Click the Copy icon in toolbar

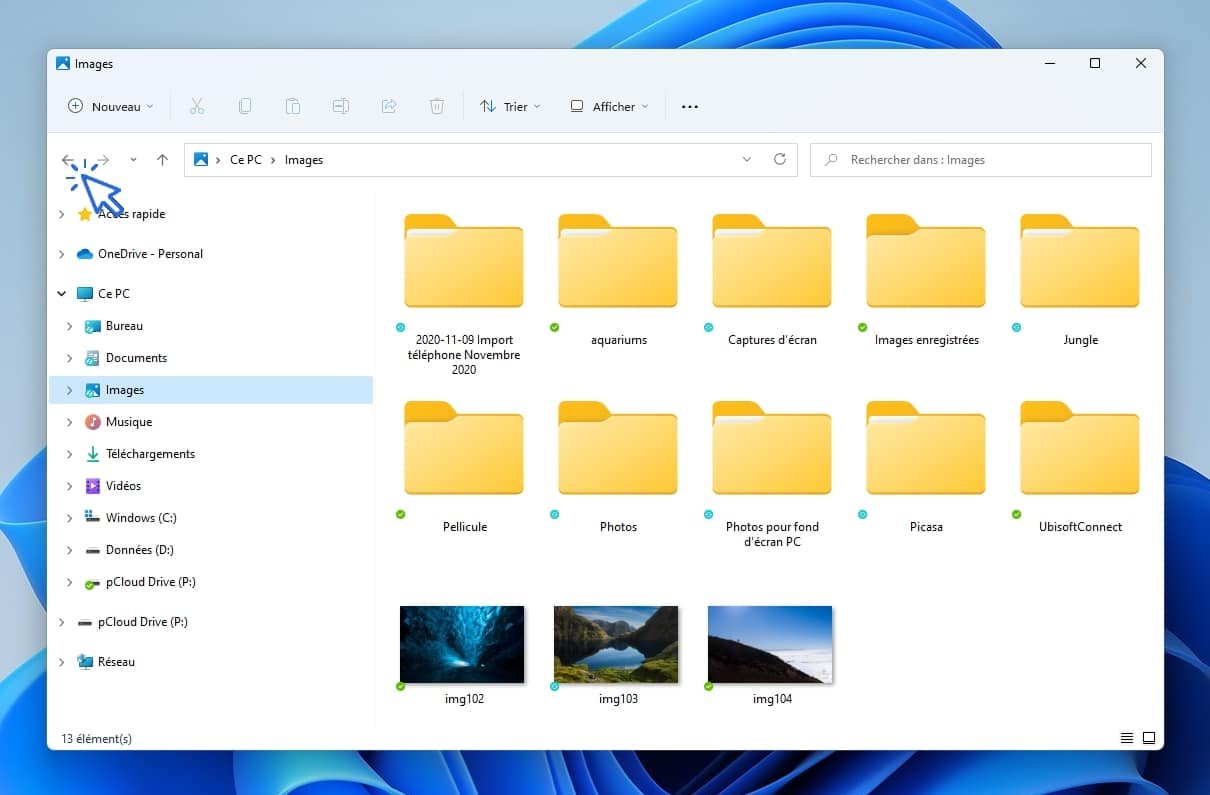click(245, 106)
